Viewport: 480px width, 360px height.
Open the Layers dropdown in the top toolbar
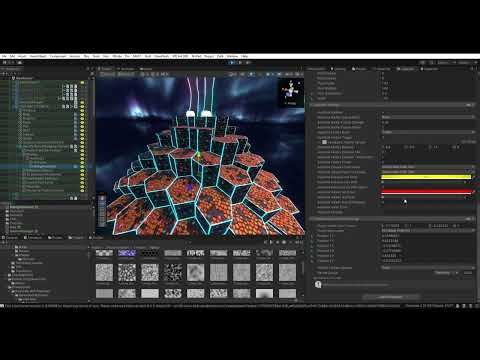click(x=446, y=62)
